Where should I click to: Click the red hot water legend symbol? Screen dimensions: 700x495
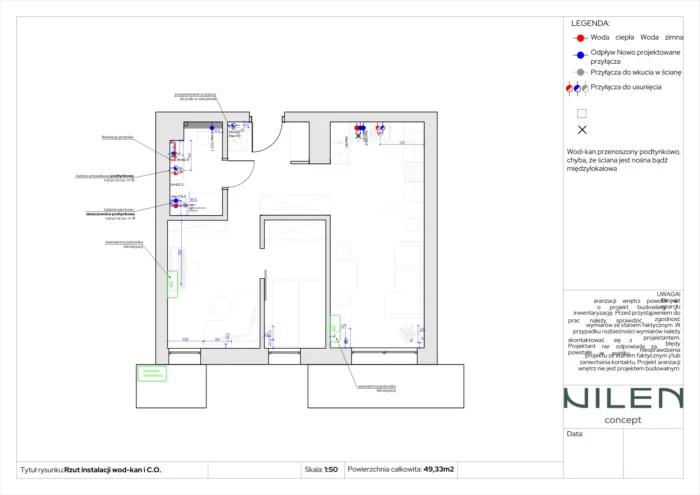click(580, 36)
